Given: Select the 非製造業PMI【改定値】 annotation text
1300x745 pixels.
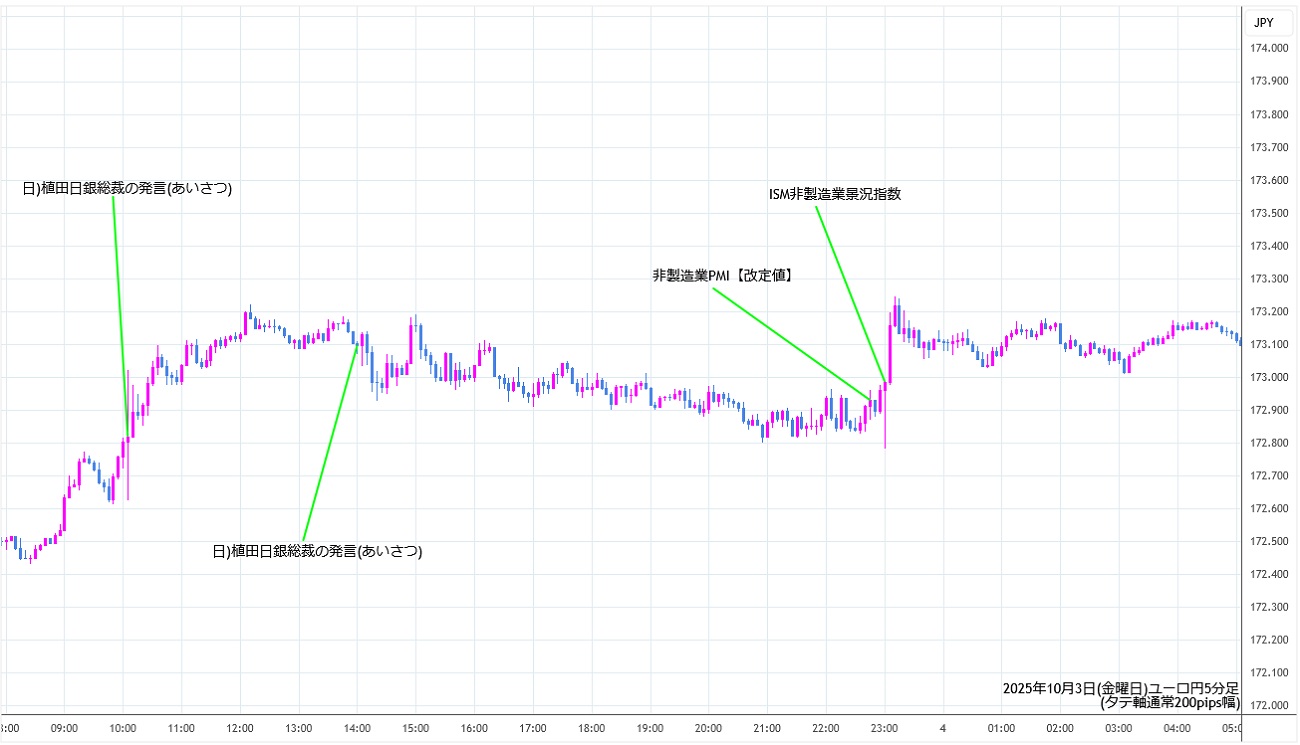Looking at the screenshot, I should (x=724, y=274).
